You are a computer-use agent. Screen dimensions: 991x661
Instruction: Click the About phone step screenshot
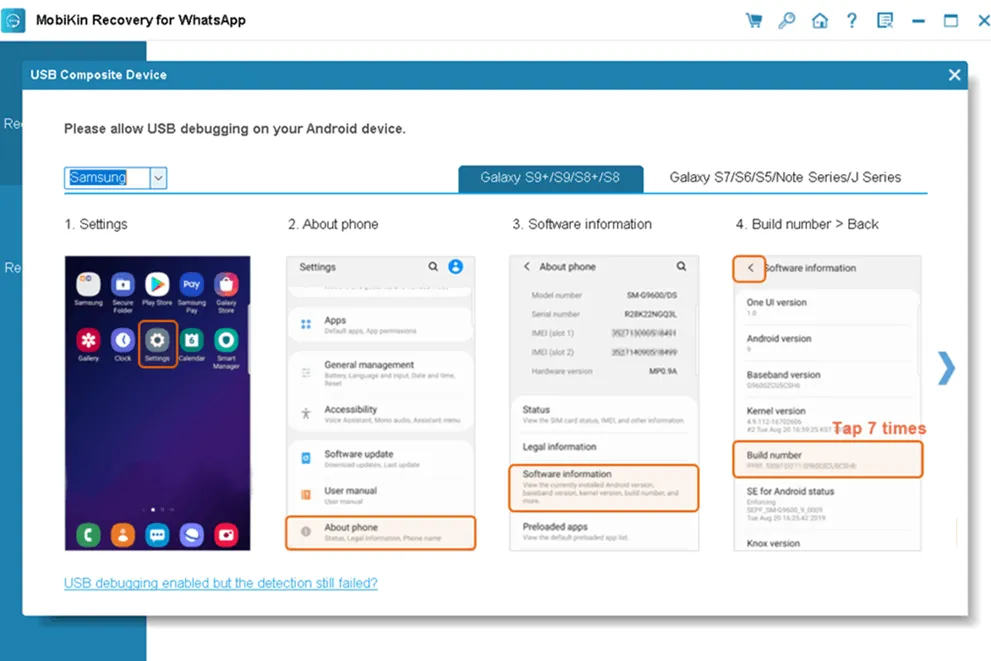coord(380,402)
